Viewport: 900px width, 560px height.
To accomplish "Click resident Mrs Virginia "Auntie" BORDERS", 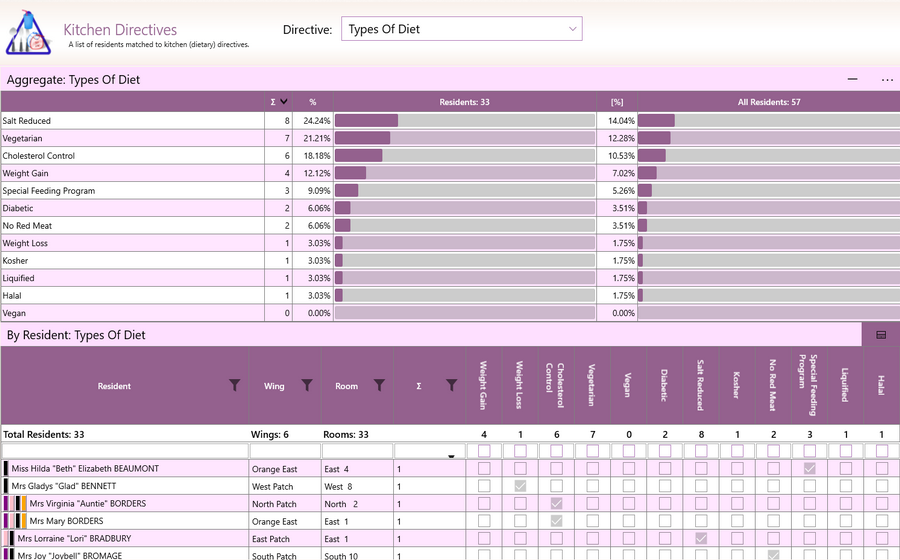I will pos(88,504).
